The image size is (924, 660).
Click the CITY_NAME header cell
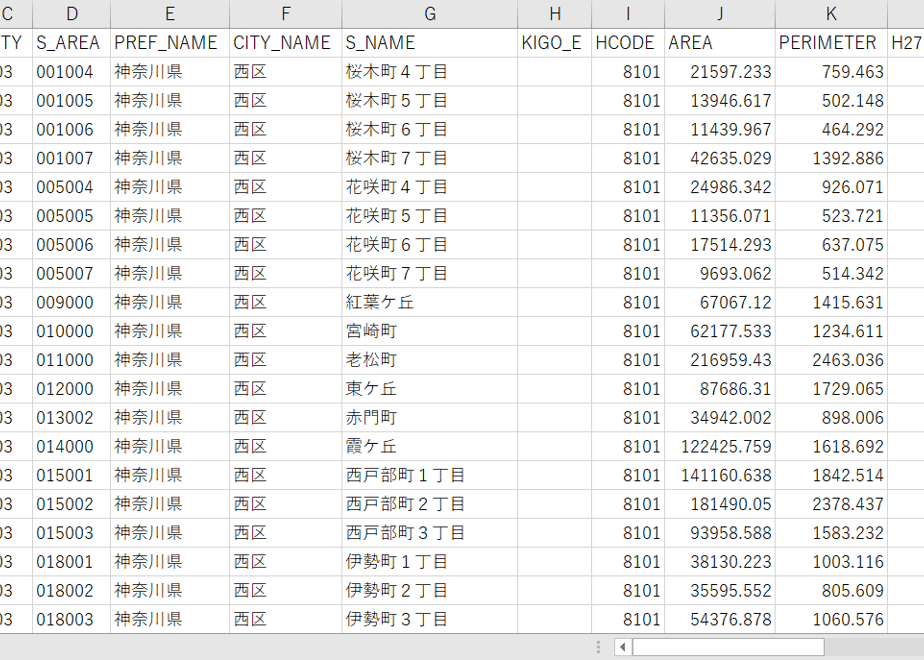286,43
